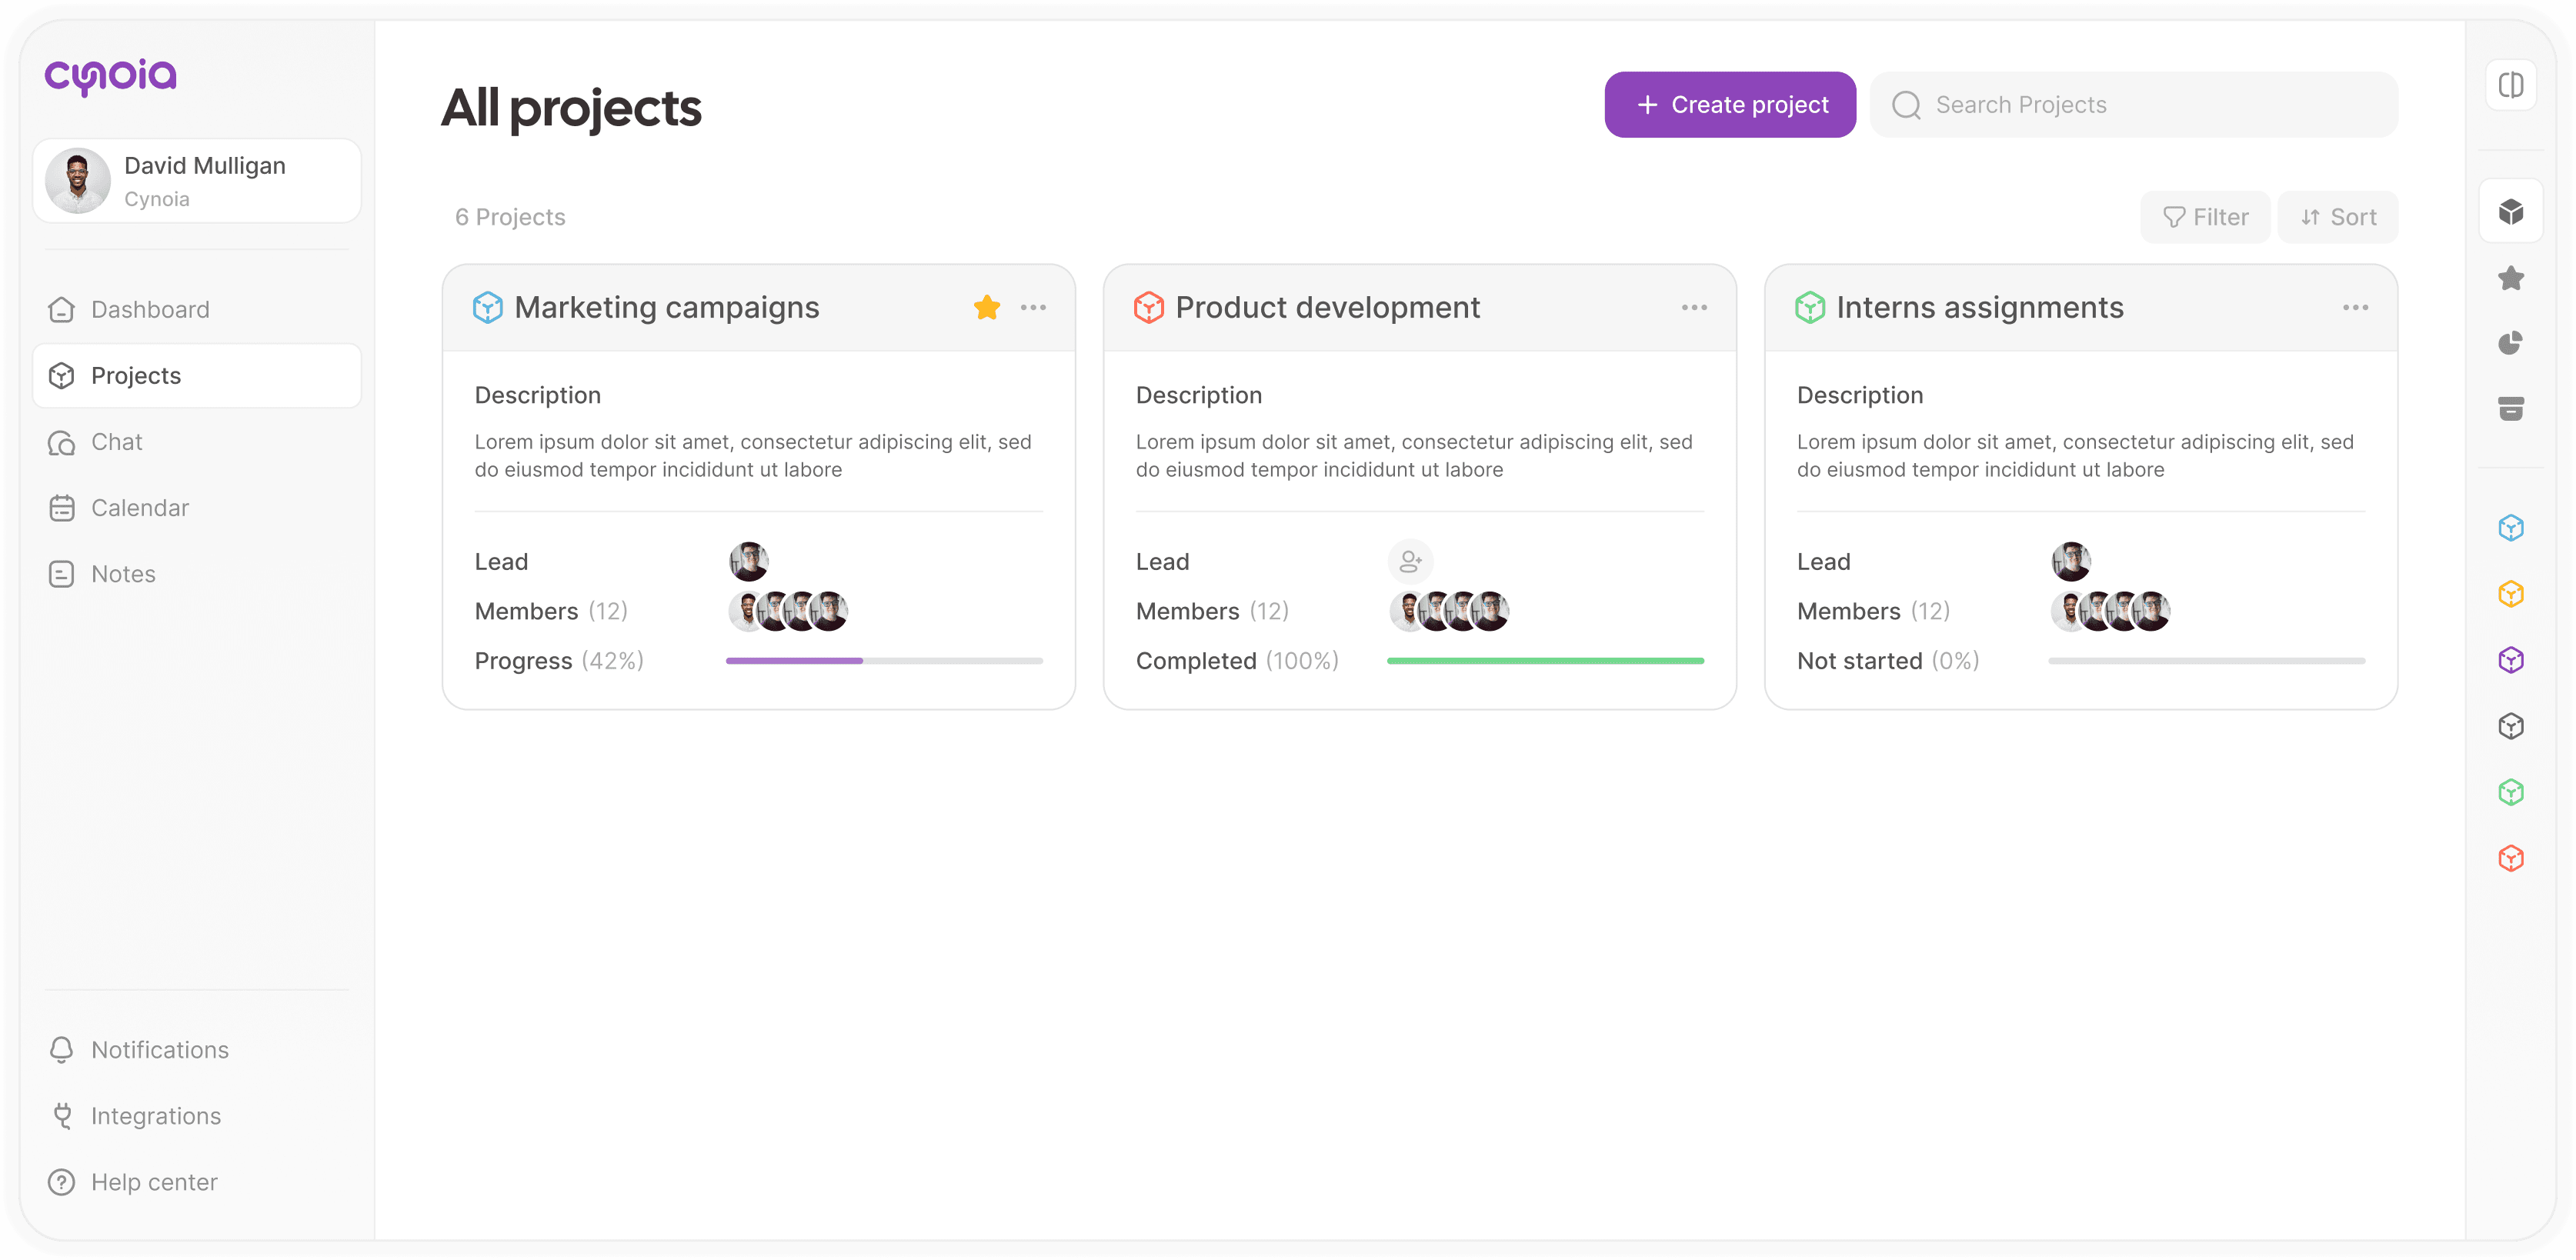Assign a lead on Product development

[1410, 562]
